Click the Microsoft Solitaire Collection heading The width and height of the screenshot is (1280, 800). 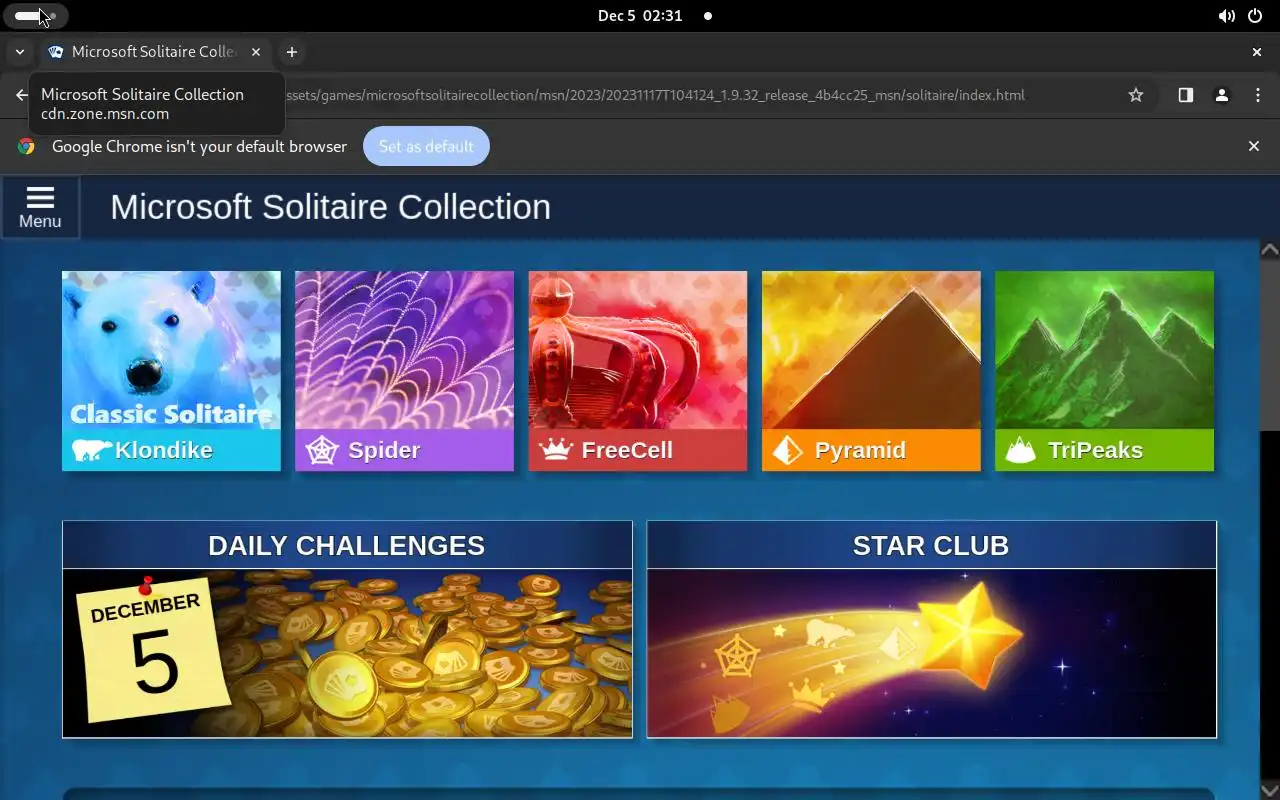330,207
